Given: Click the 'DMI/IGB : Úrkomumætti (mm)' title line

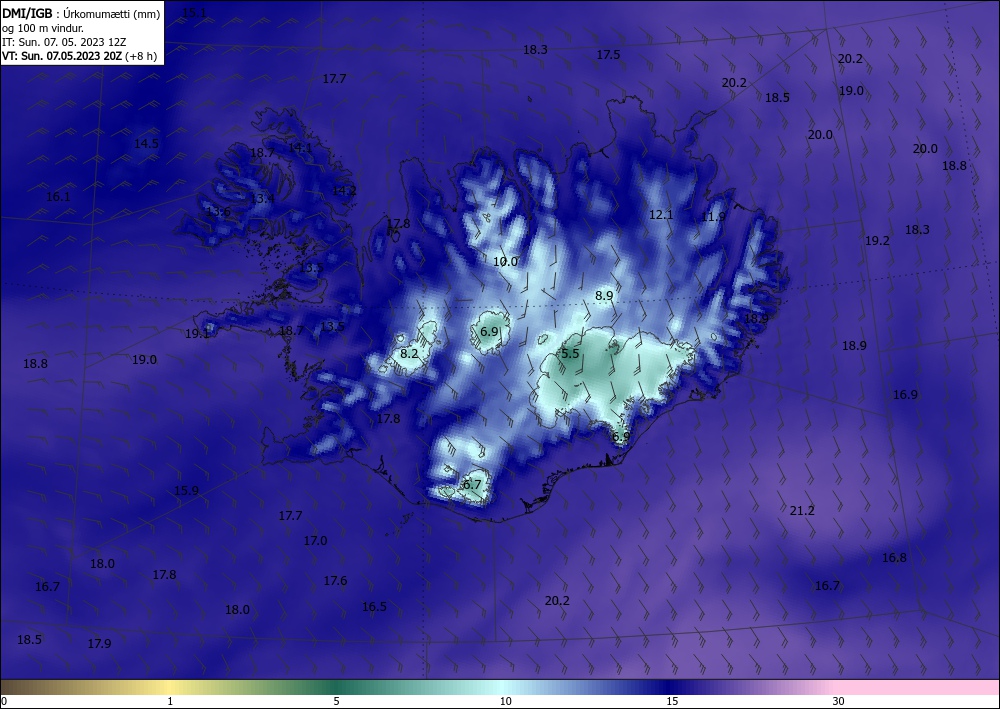Looking at the screenshot, I should coord(81,13).
